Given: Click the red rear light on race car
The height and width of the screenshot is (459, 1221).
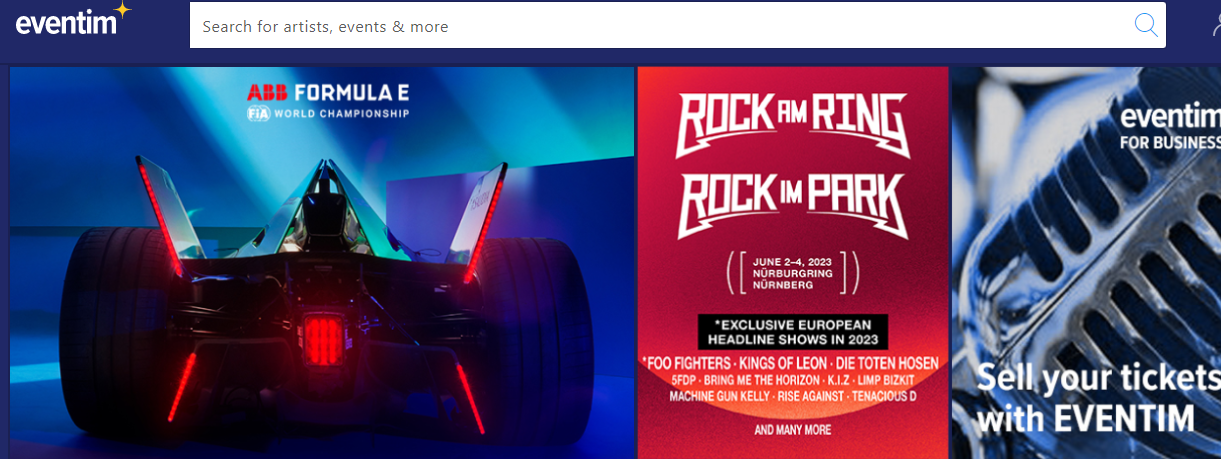Looking at the screenshot, I should tap(320, 334).
